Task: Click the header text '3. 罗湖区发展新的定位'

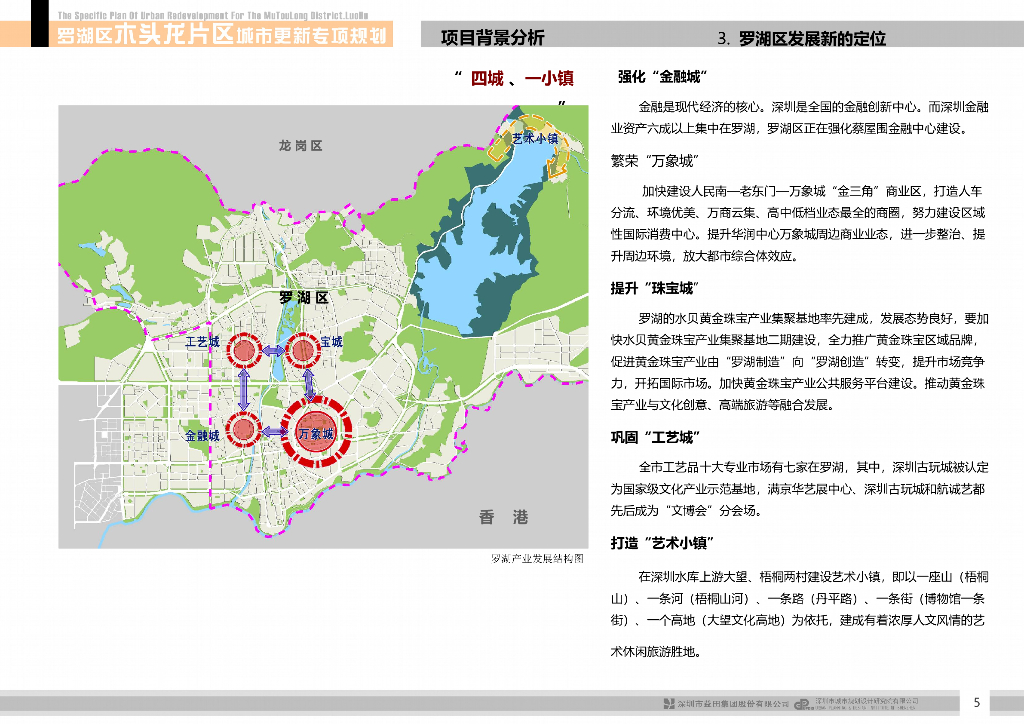Action: (x=801, y=39)
